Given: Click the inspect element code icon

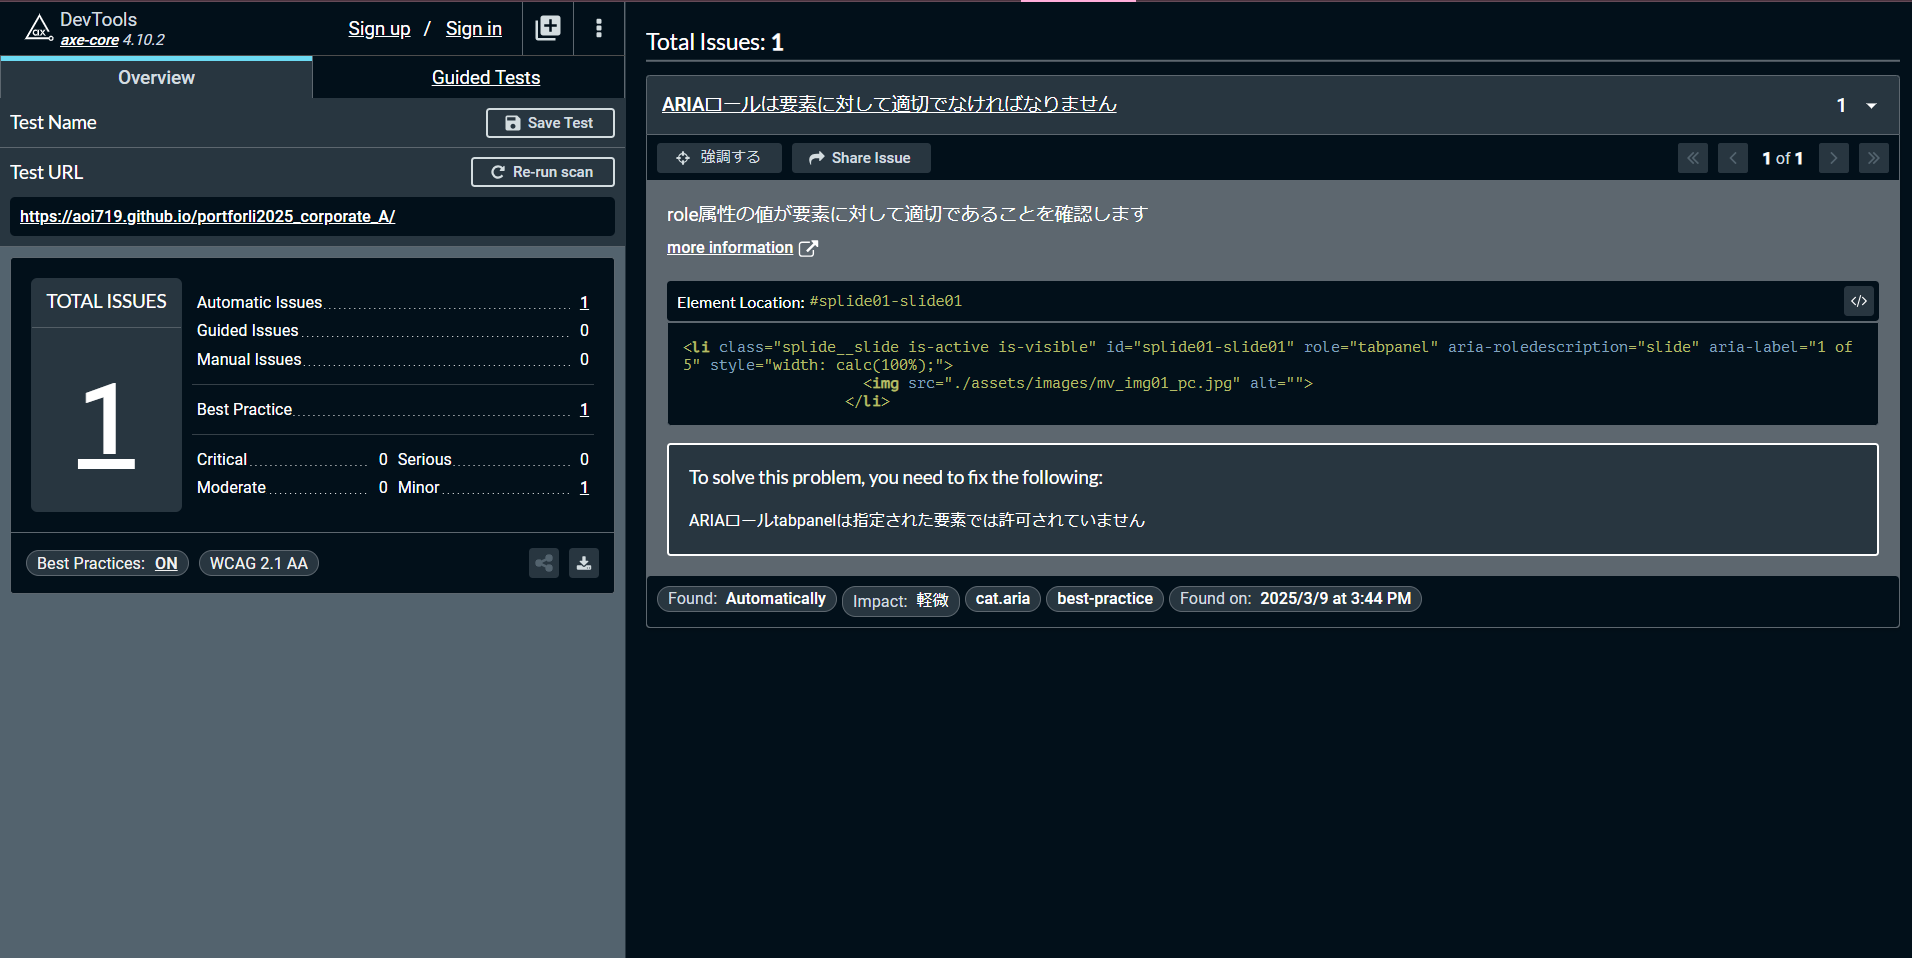Looking at the screenshot, I should pos(1858,301).
